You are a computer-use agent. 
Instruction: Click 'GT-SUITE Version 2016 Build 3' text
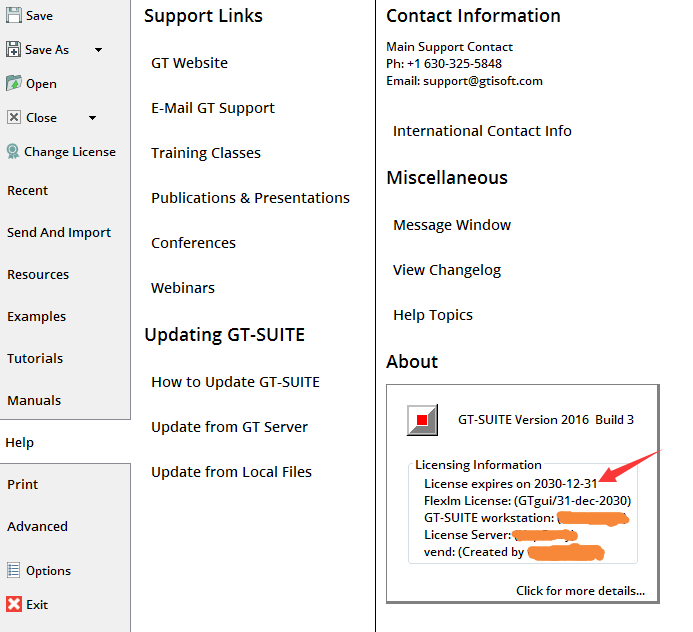click(x=546, y=420)
